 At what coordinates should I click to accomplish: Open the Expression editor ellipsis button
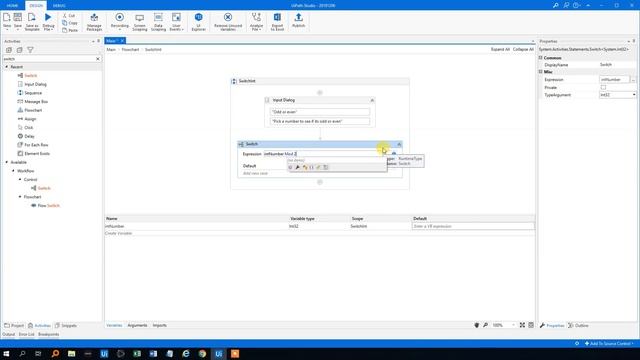(633, 80)
